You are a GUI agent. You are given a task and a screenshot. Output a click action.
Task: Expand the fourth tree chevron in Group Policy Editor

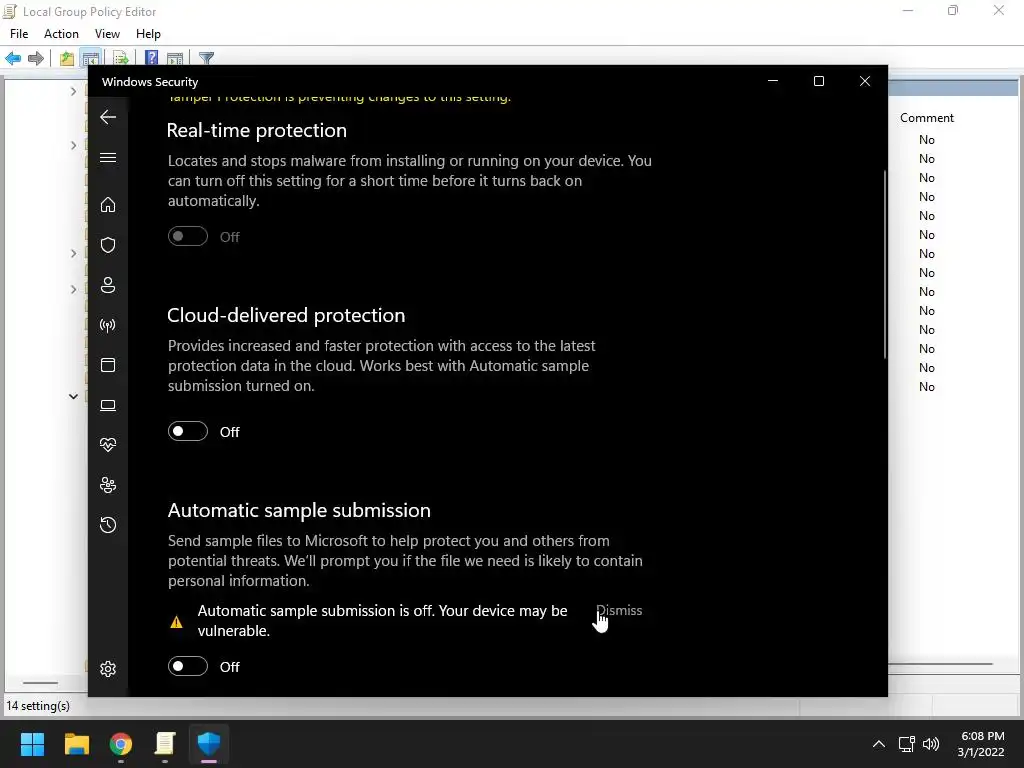[x=73, y=289]
